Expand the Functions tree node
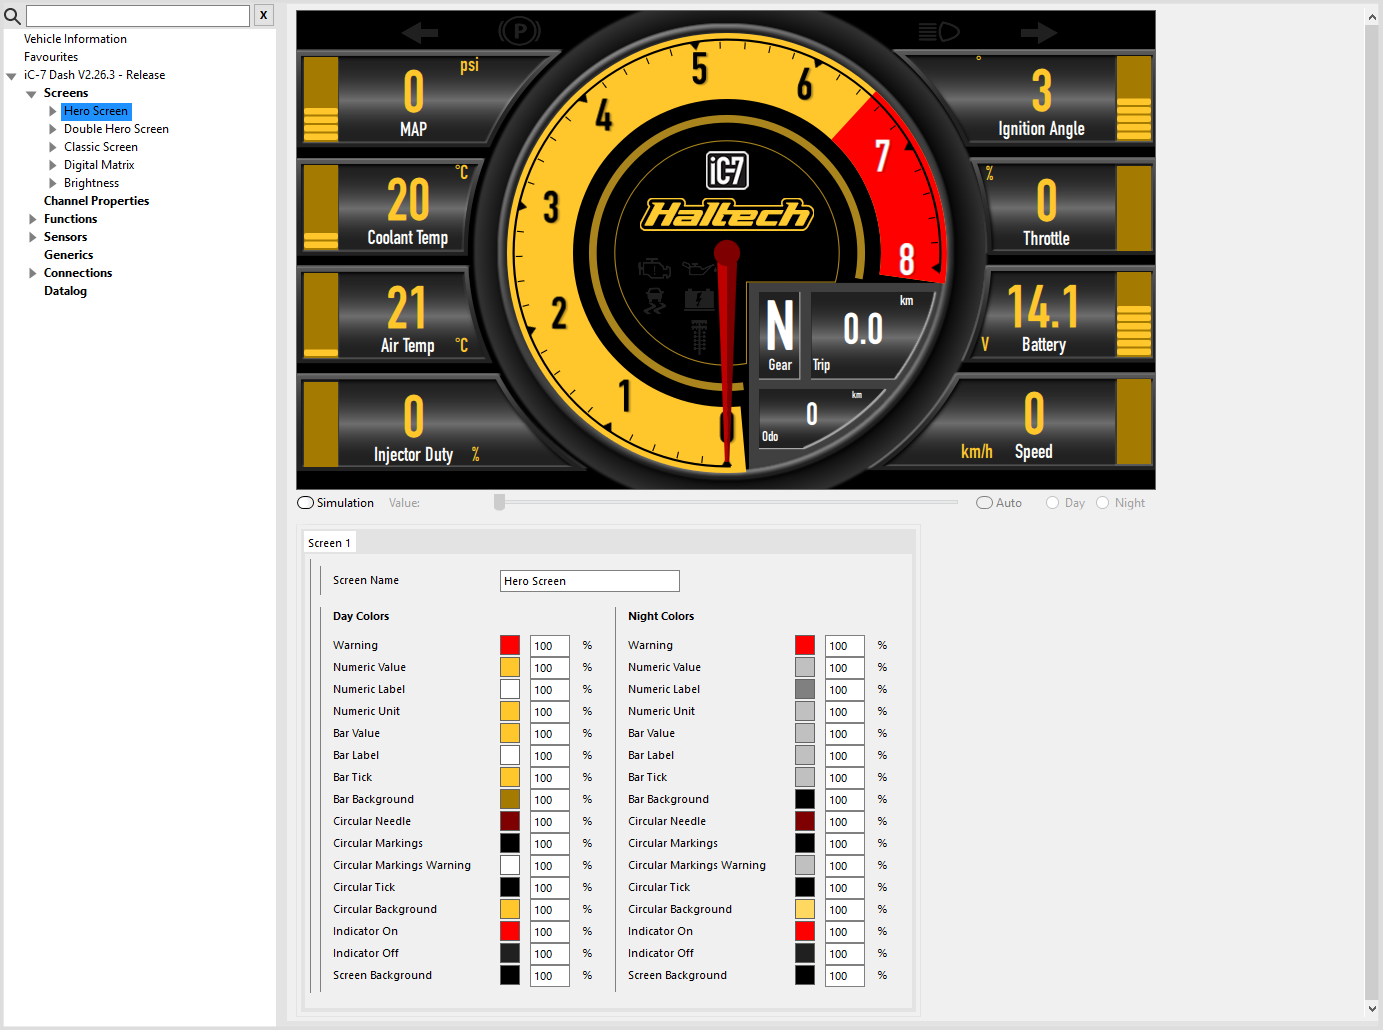 pyautogui.click(x=32, y=219)
